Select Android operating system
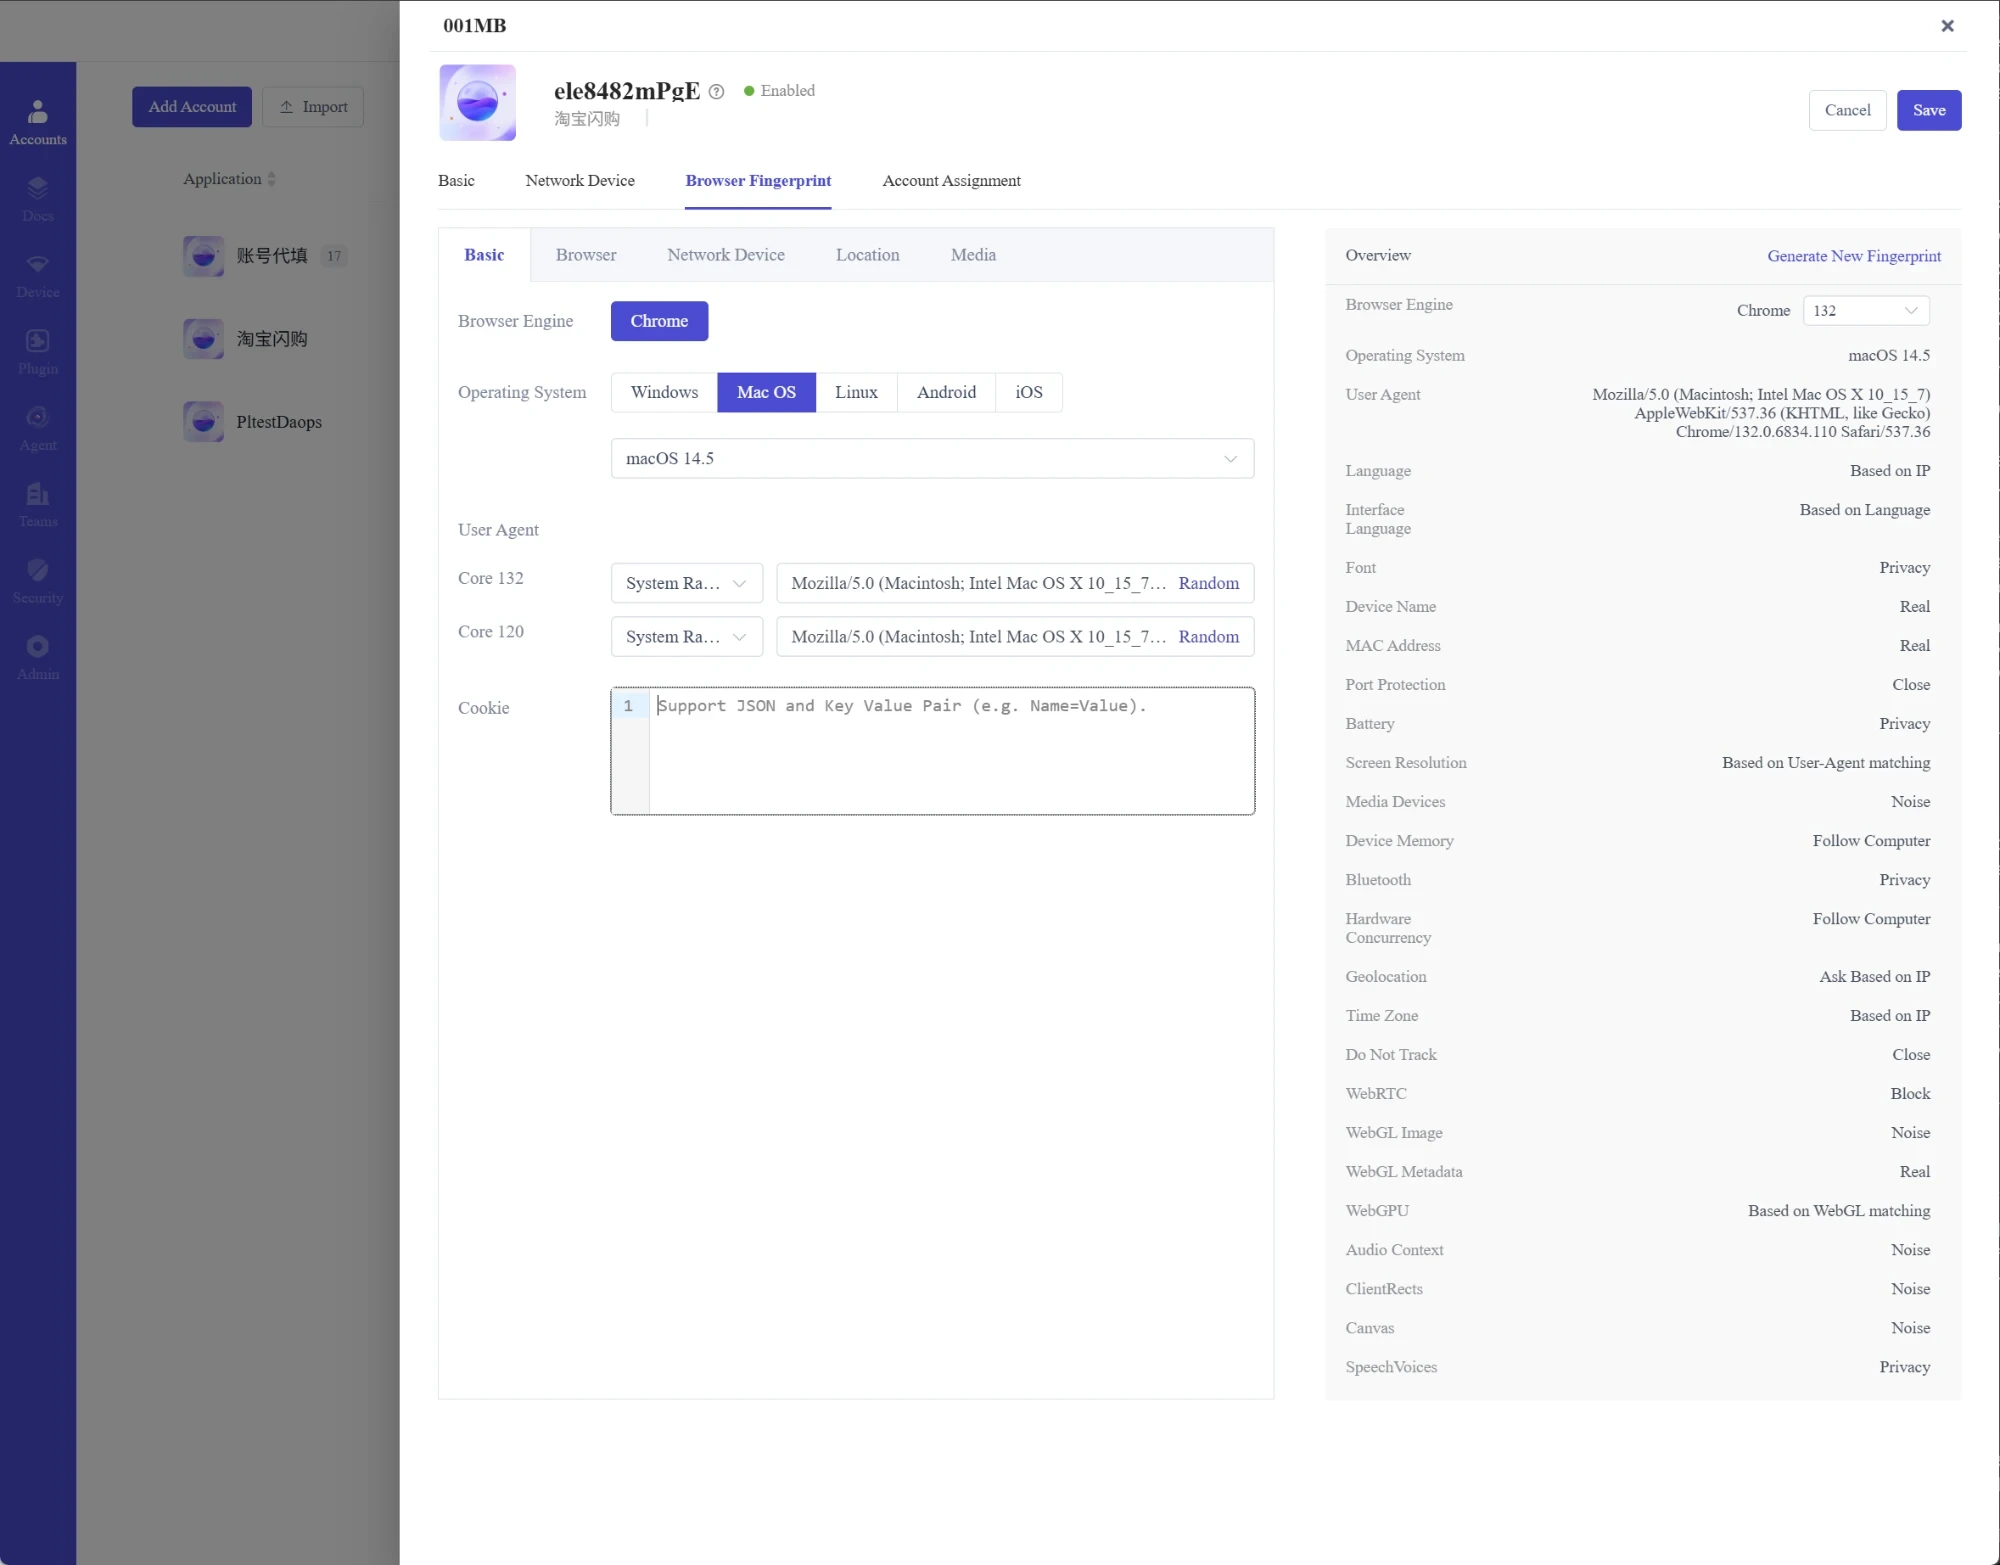The image size is (2000, 1565). [x=946, y=392]
